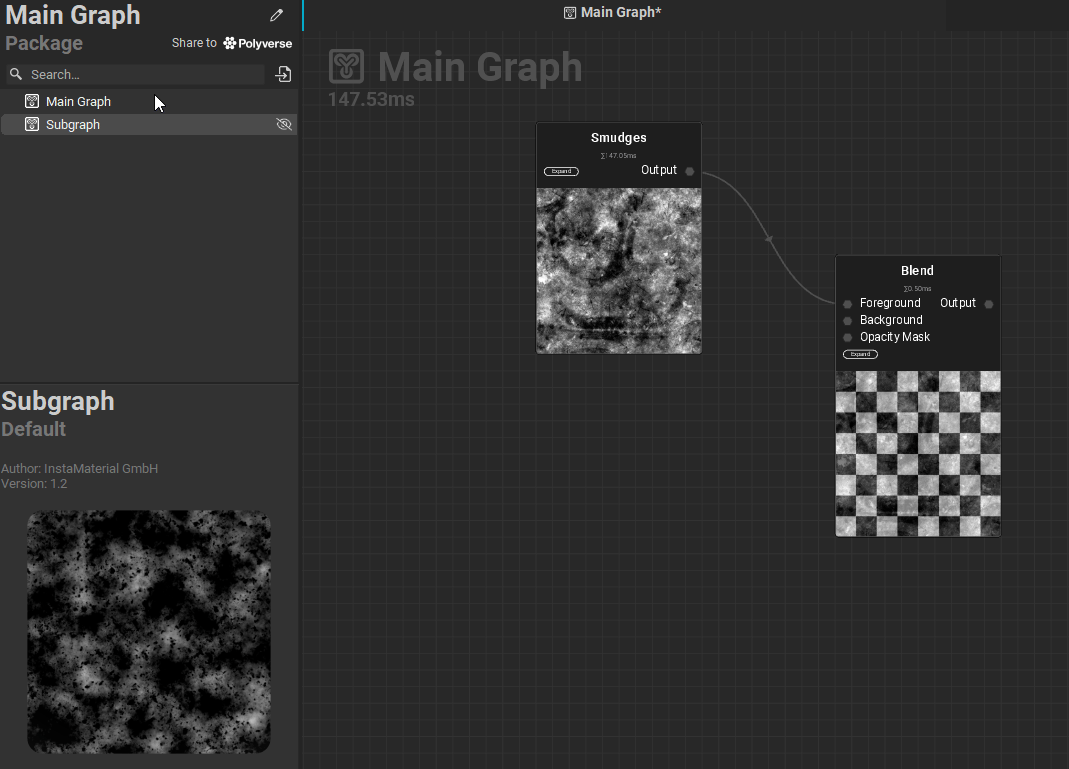Click the Smudges node preview thumbnail
The height and width of the screenshot is (769, 1069).
618,271
